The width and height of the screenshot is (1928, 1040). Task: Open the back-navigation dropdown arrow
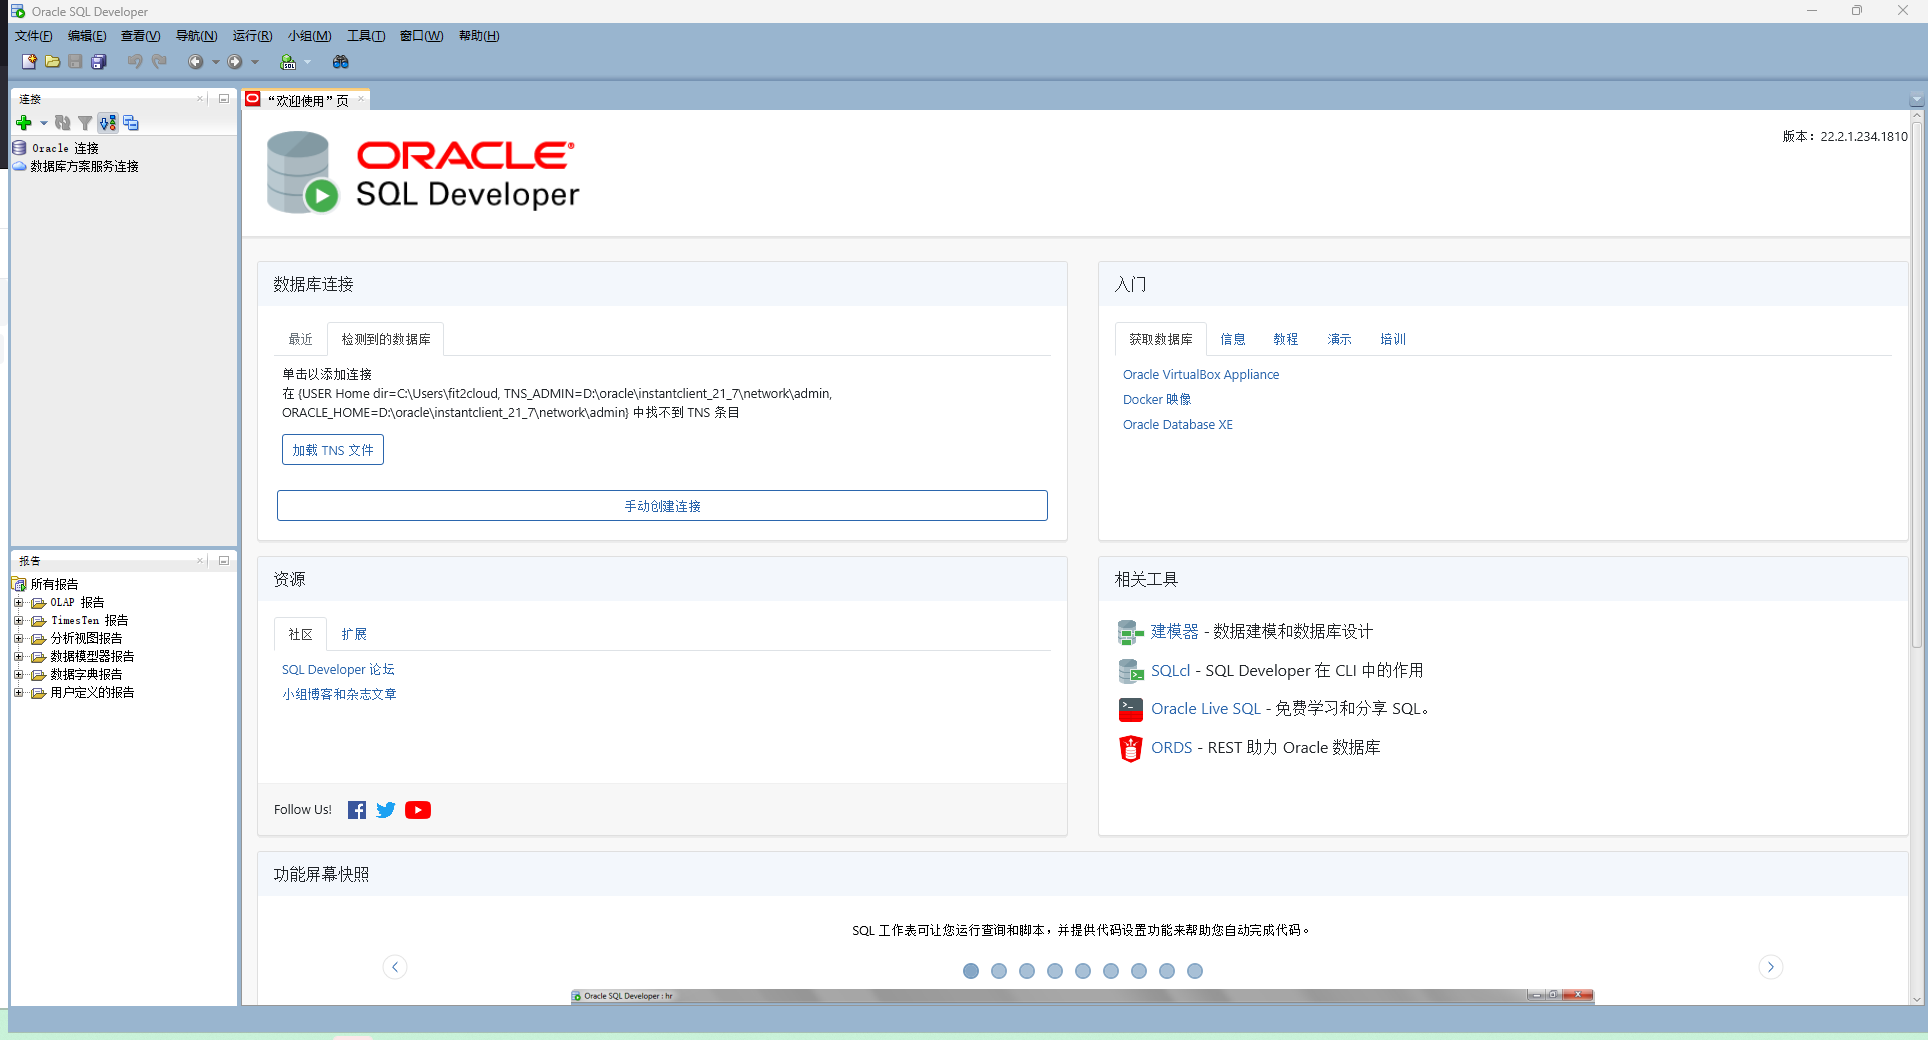click(216, 61)
